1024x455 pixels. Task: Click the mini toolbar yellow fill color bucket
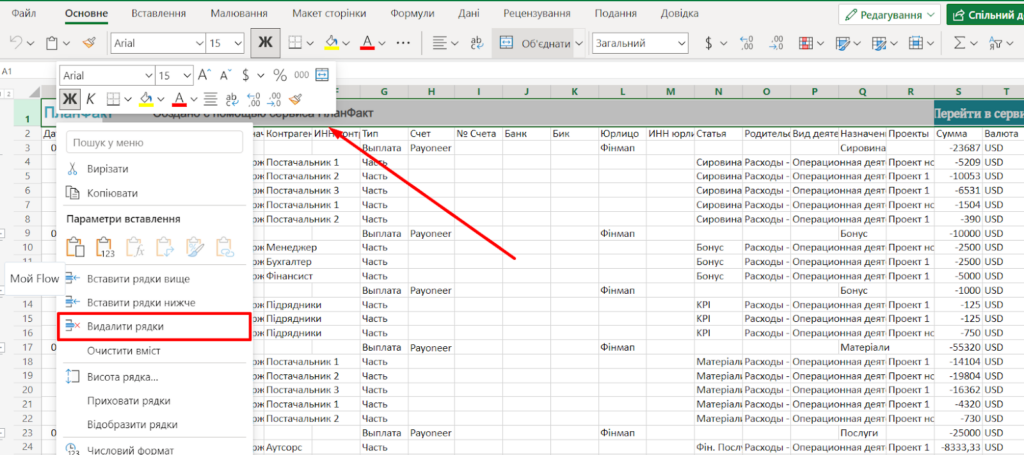click(146, 99)
